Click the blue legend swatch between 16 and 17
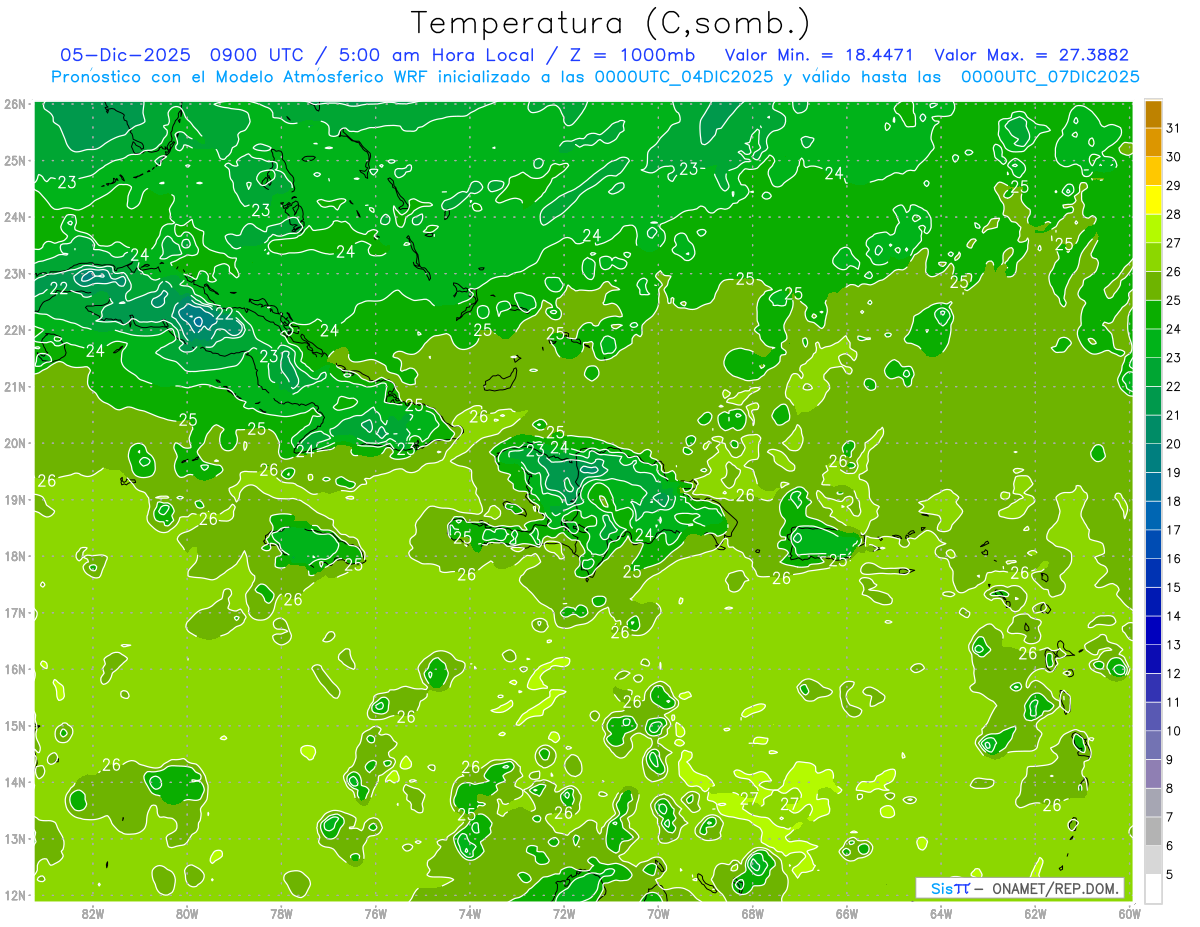The height and width of the screenshot is (927, 1200). pyautogui.click(x=1153, y=545)
